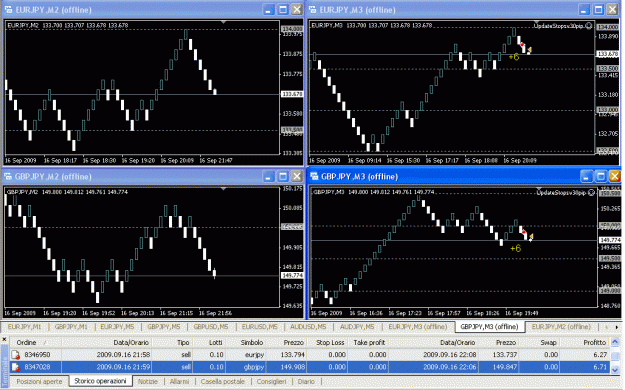Image resolution: width=625 pixels, height=390 pixels.
Task: Select the GBPJPY,M3 (offline) chart tab
Action: (x=489, y=327)
